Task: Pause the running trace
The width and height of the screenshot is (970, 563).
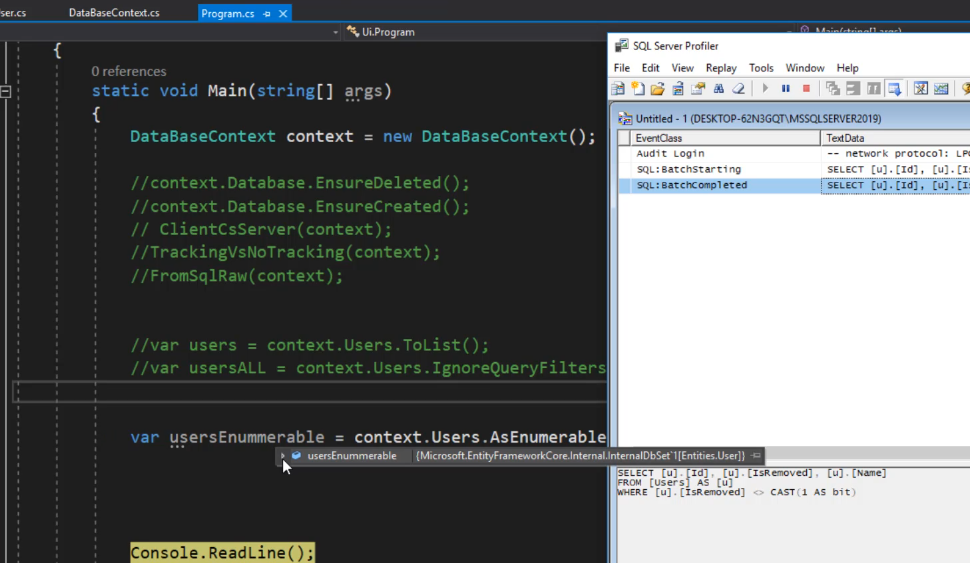Action: [786, 88]
